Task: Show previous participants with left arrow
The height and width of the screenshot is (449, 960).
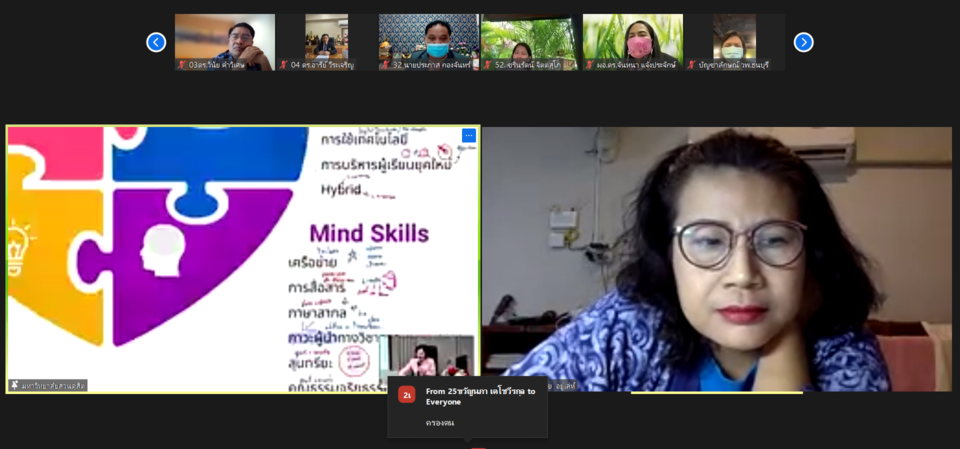Action: [x=156, y=42]
